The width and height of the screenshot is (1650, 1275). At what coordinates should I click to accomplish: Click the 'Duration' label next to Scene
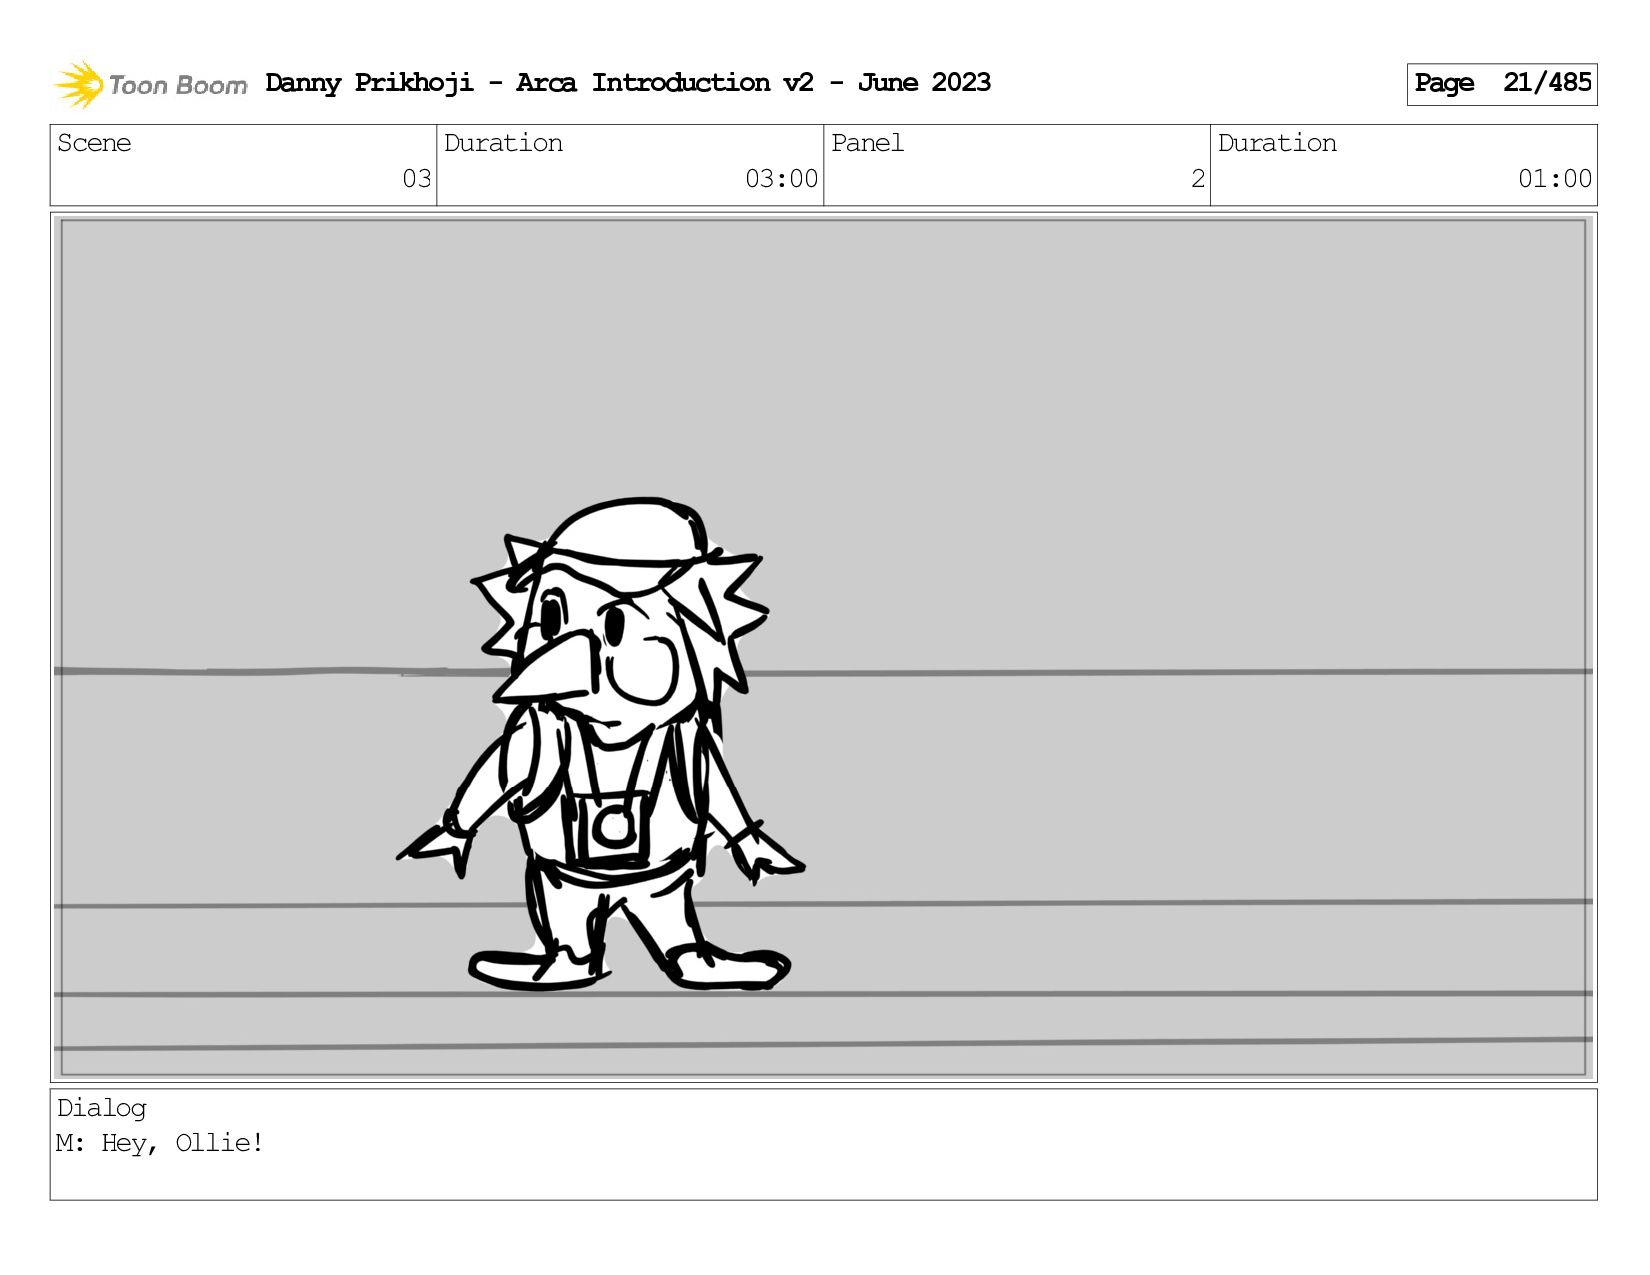coord(503,143)
